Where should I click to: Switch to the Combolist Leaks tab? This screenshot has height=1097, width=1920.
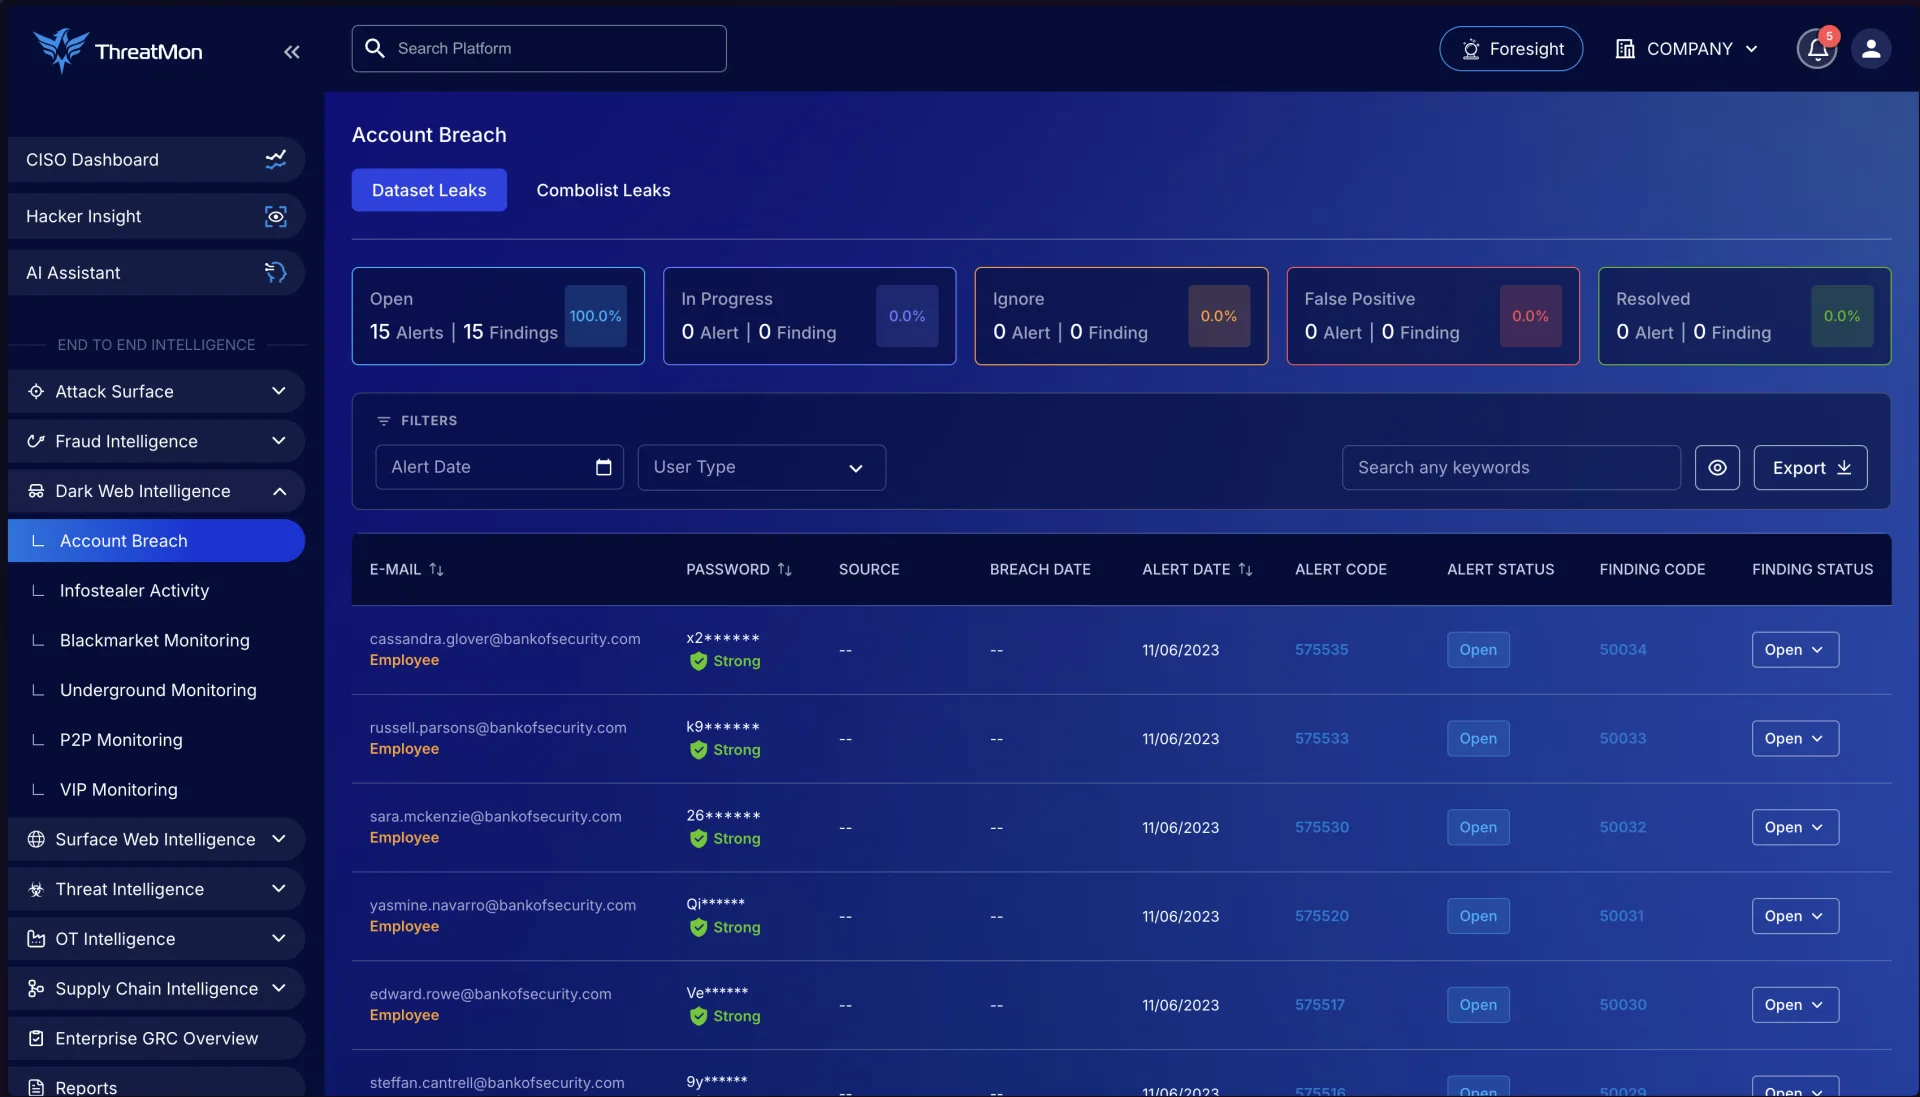click(603, 190)
